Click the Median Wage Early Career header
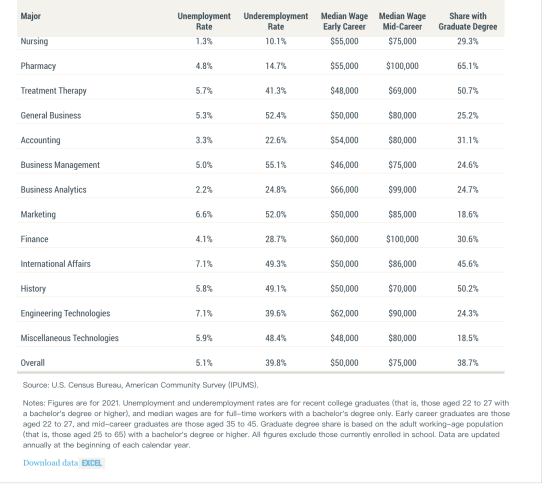 [x=344, y=21]
